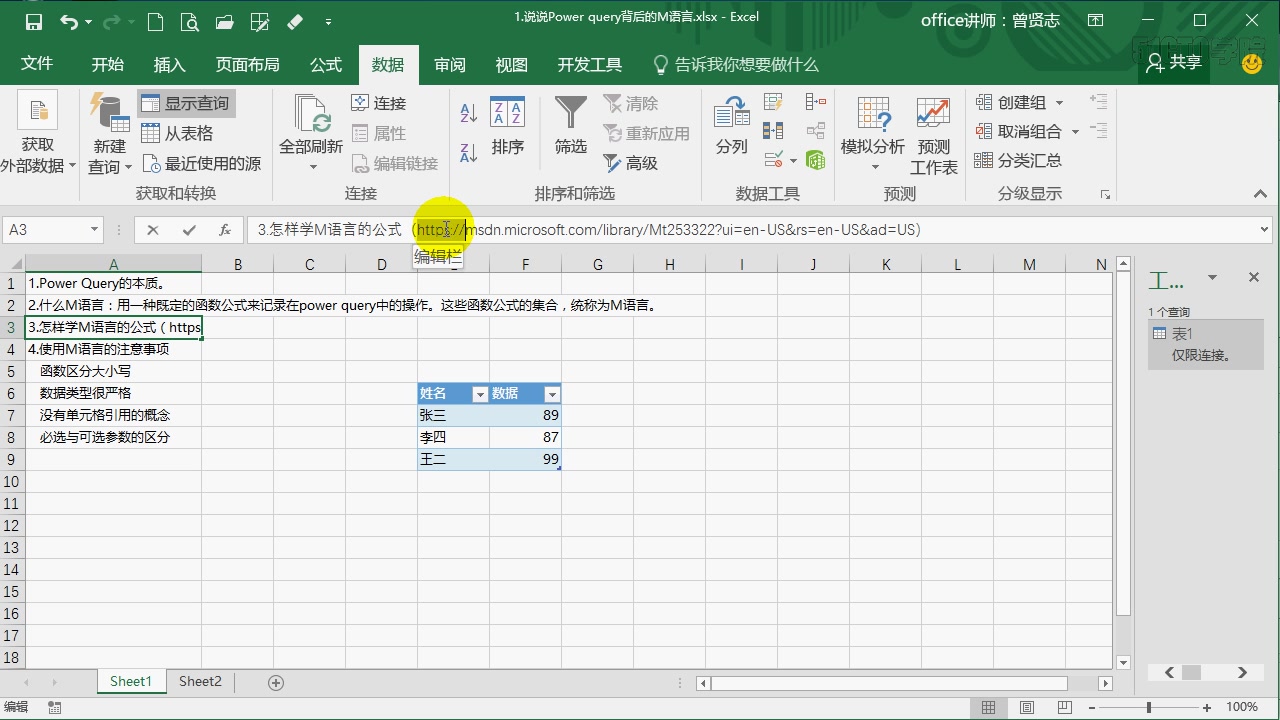
Task: Open the 新建查询 dropdown arrow
Action: [127, 166]
